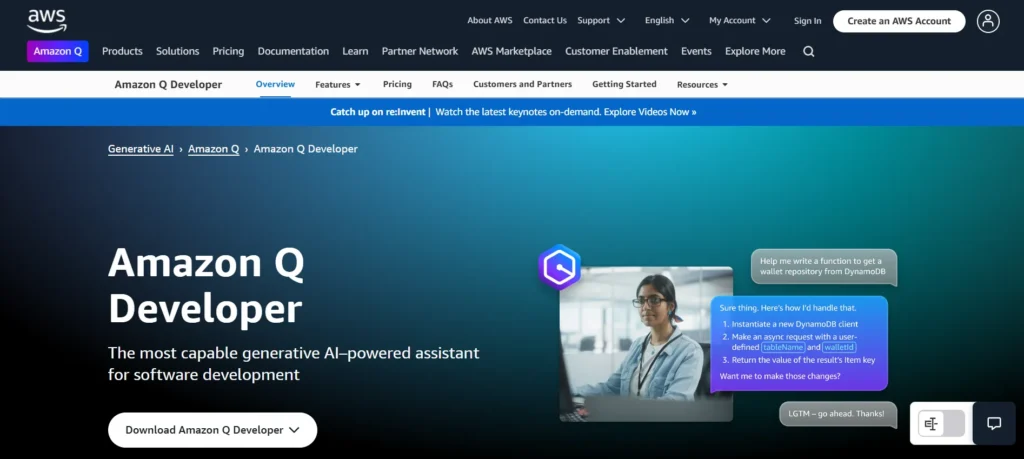This screenshot has height=459, width=1024.
Task: Click the purple Amazon Q badge
Action: pos(58,52)
